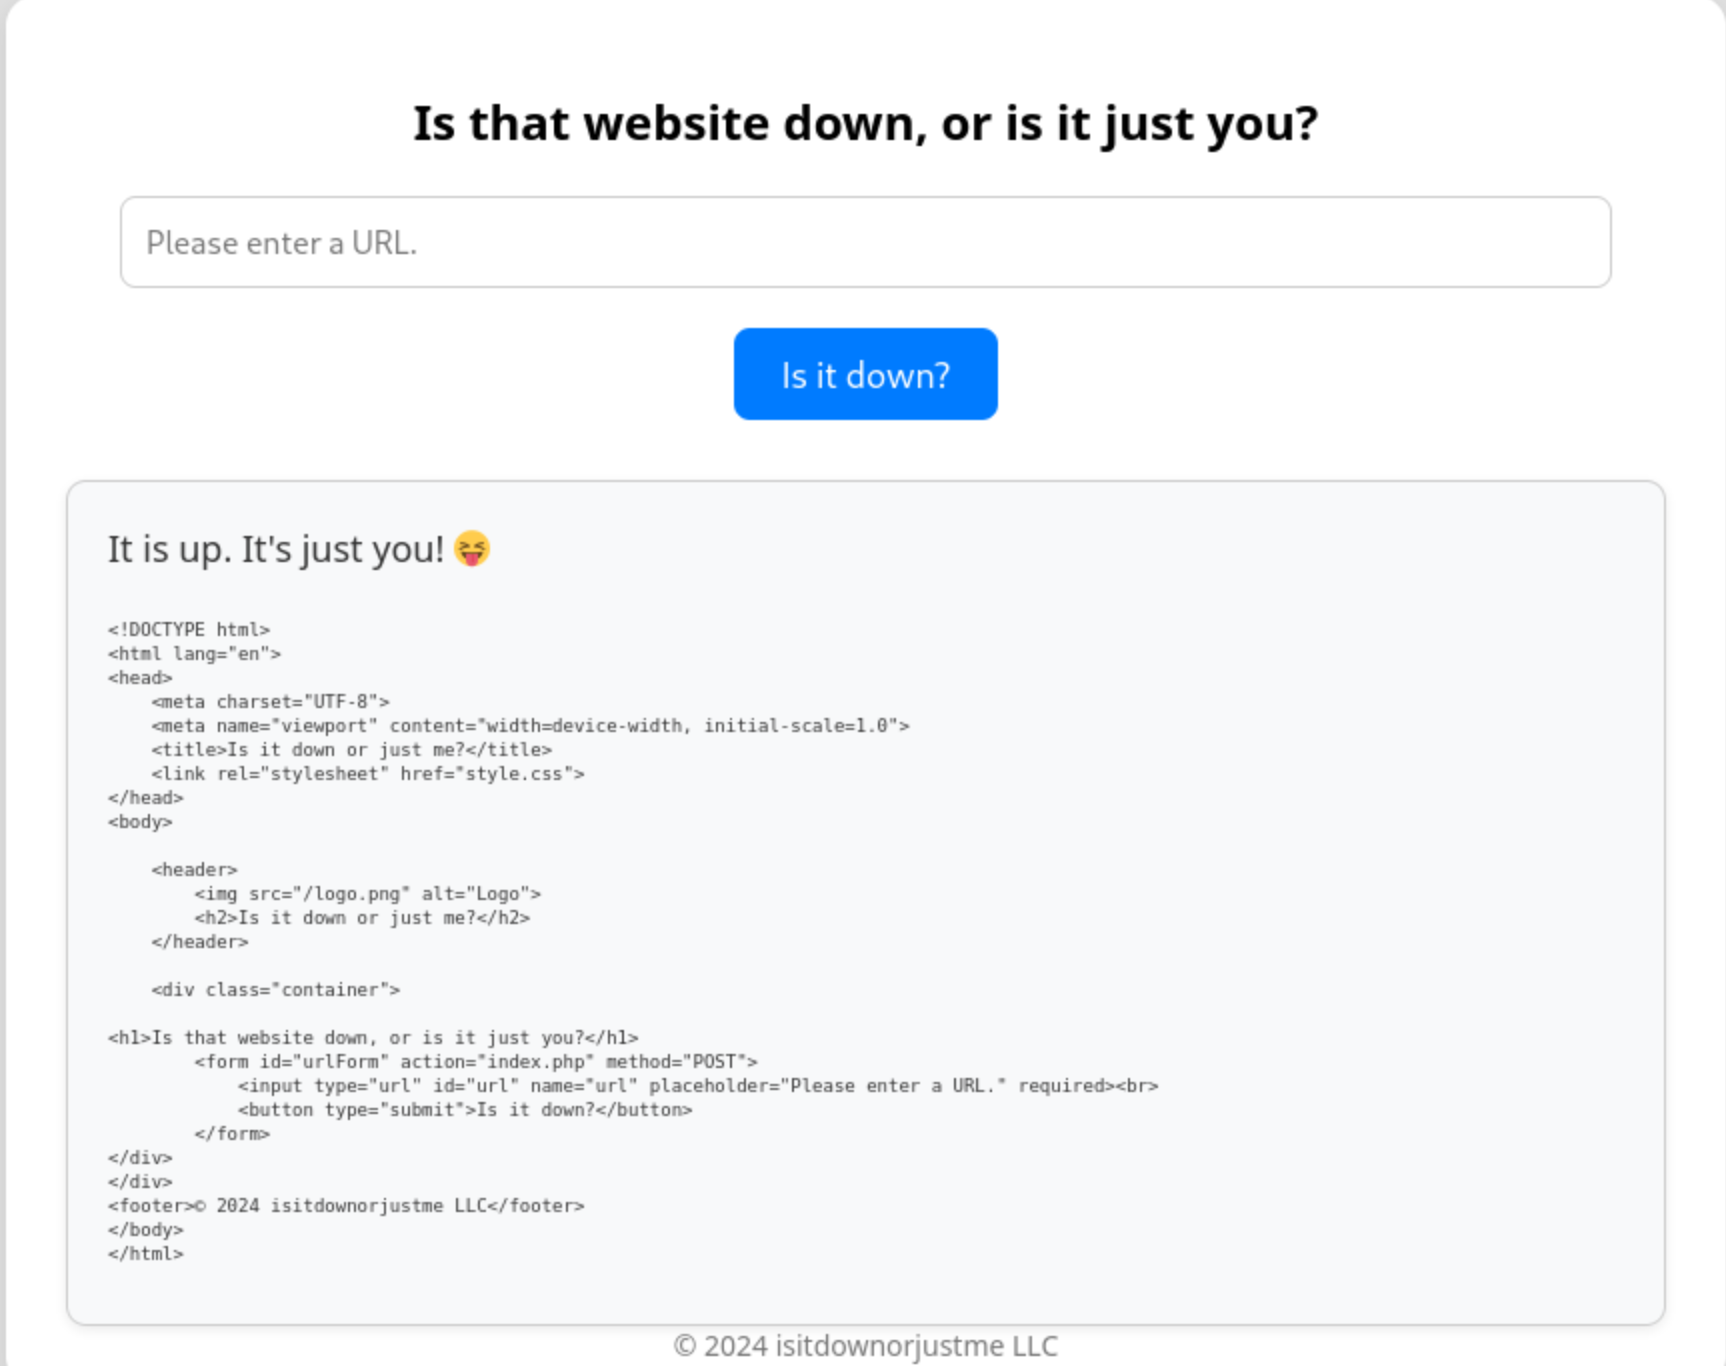Click the div class="container" code line
Image resolution: width=1726 pixels, height=1366 pixels.
[275, 990]
